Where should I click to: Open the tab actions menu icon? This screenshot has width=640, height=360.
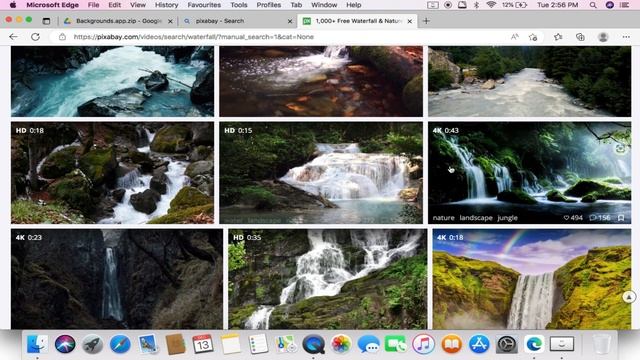point(46,21)
